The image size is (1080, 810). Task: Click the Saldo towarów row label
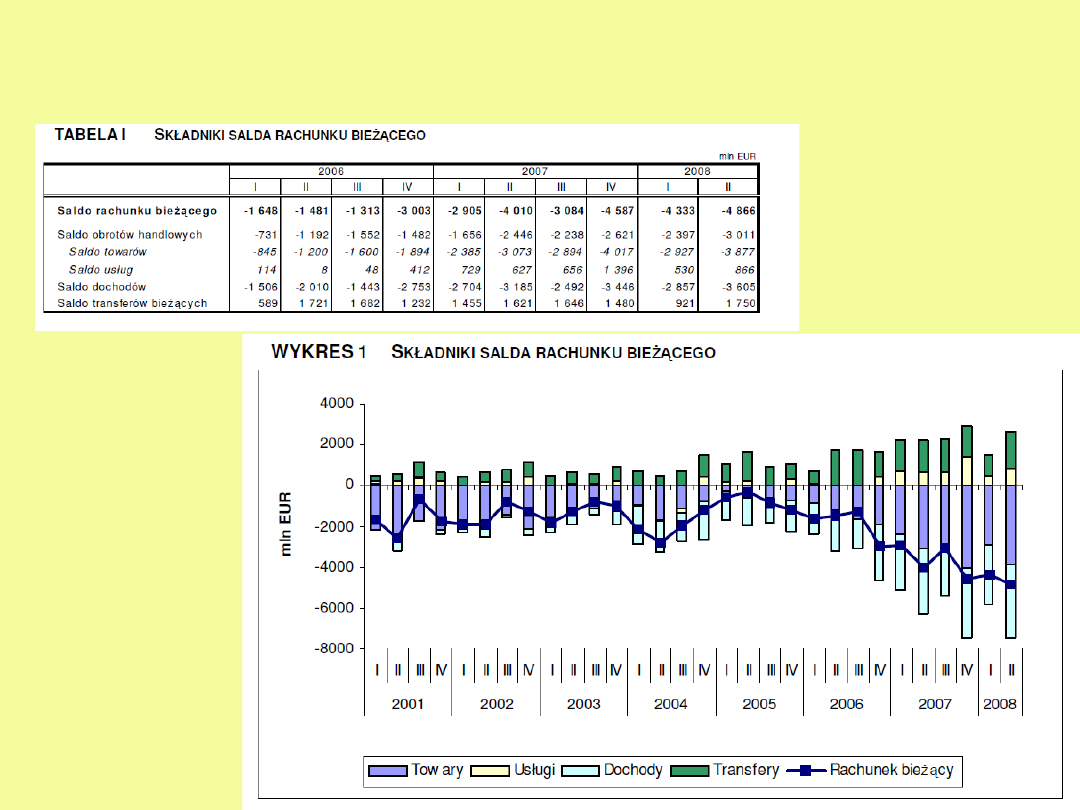(108, 252)
